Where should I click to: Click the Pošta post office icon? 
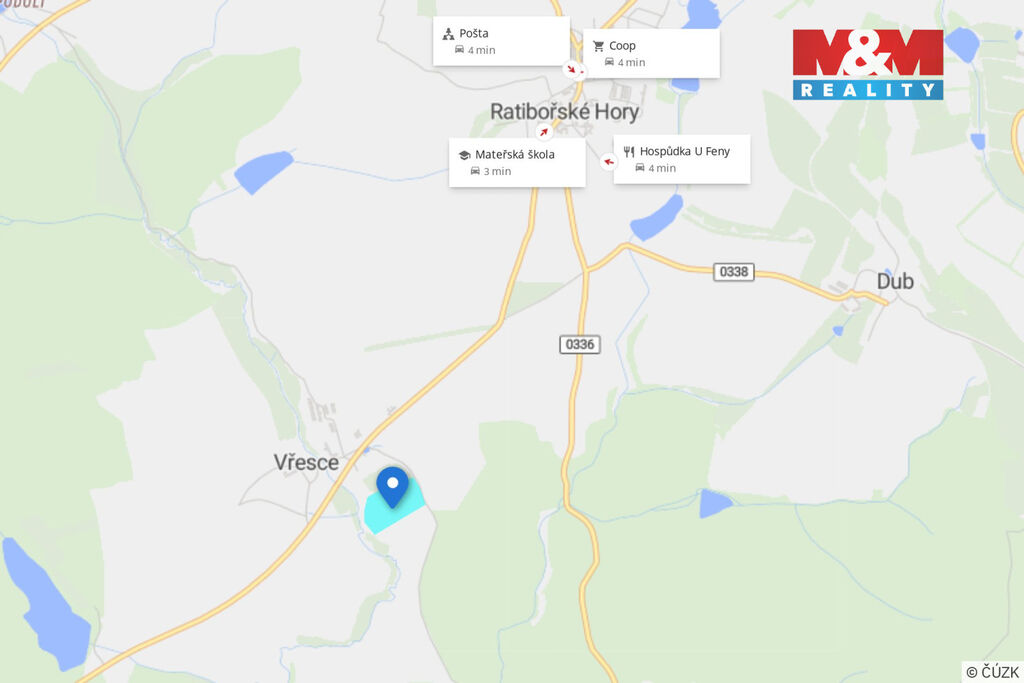[448, 34]
